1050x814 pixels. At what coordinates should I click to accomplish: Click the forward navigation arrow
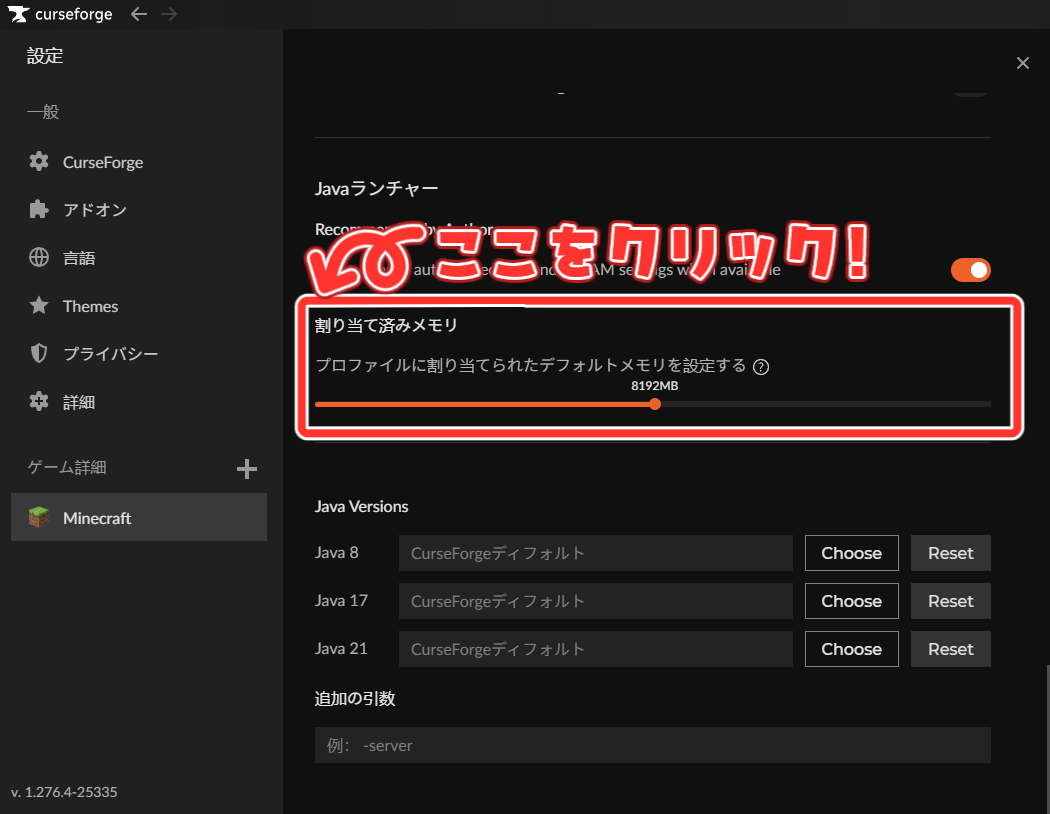pyautogui.click(x=168, y=14)
